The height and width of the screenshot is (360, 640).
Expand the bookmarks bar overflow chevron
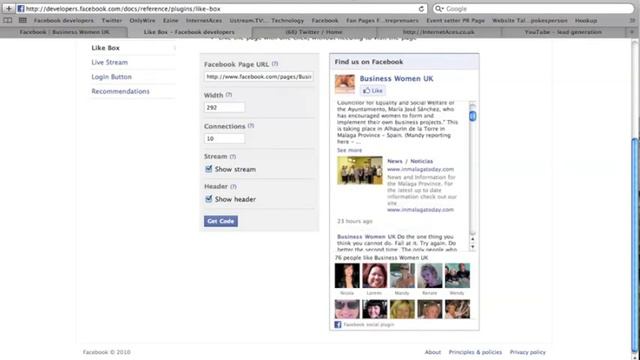click(x=632, y=20)
